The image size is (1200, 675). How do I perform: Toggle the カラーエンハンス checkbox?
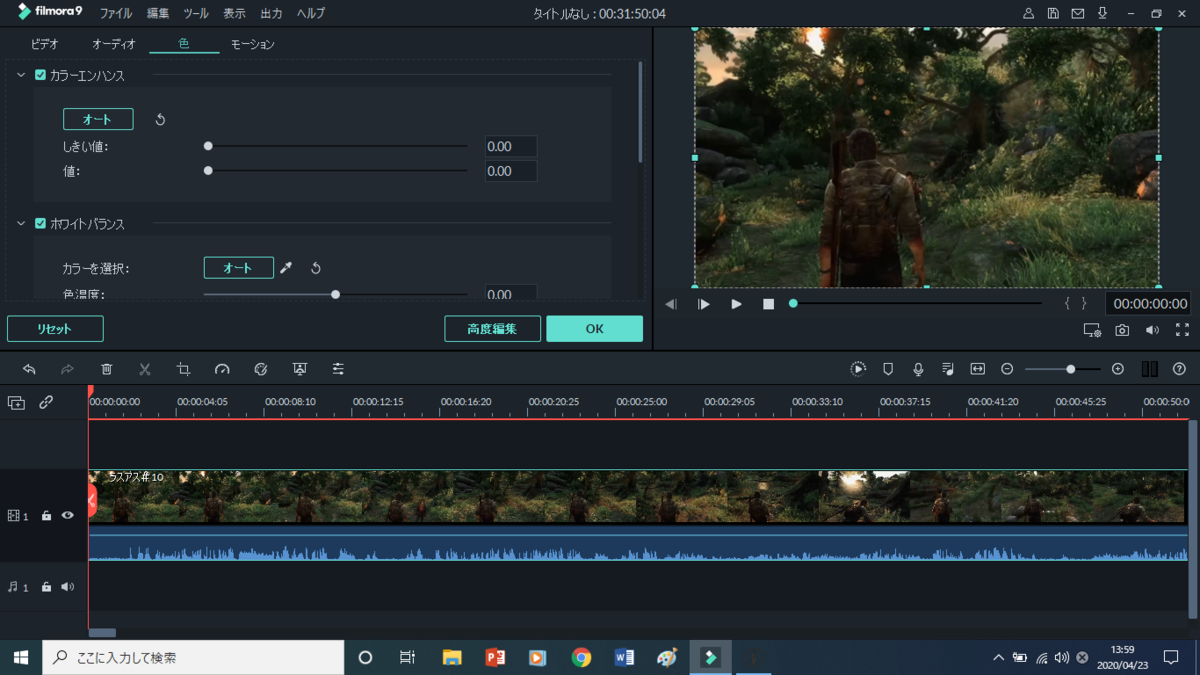coord(40,75)
